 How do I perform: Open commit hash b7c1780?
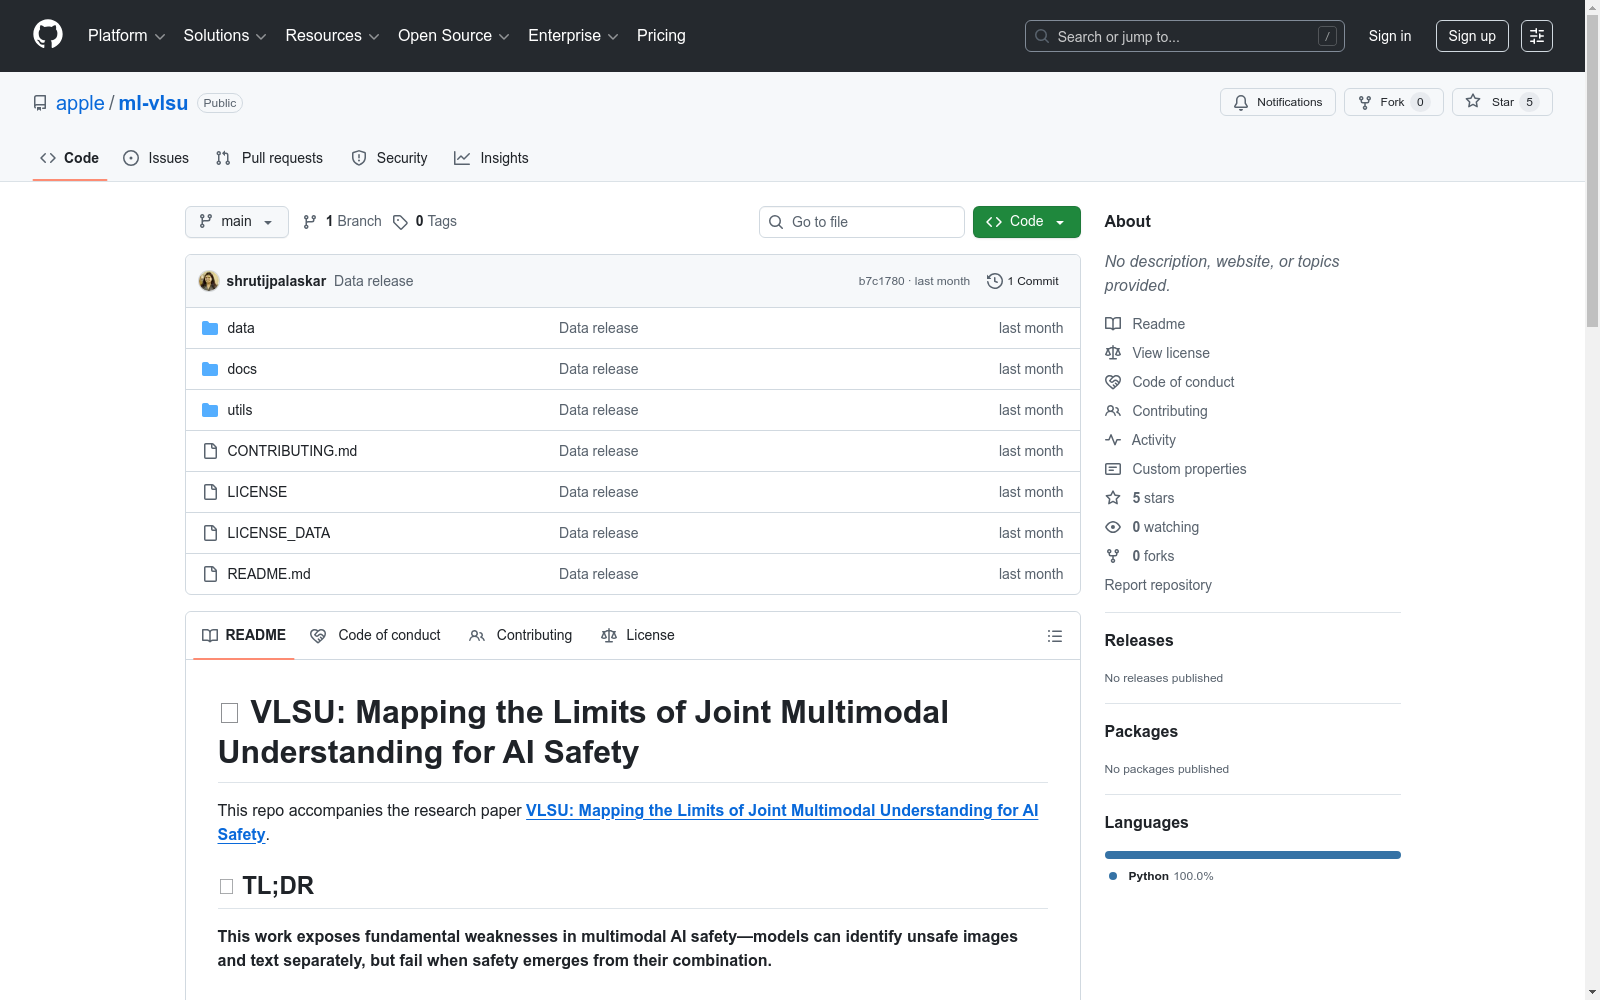click(x=881, y=281)
